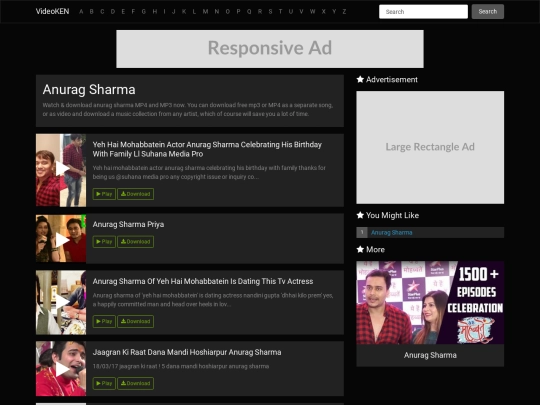Play the Anurag Sharma Priya video

tap(104, 242)
